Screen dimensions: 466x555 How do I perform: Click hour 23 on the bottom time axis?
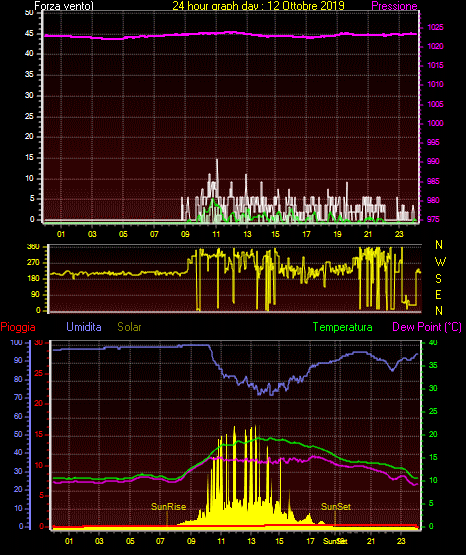click(401, 541)
